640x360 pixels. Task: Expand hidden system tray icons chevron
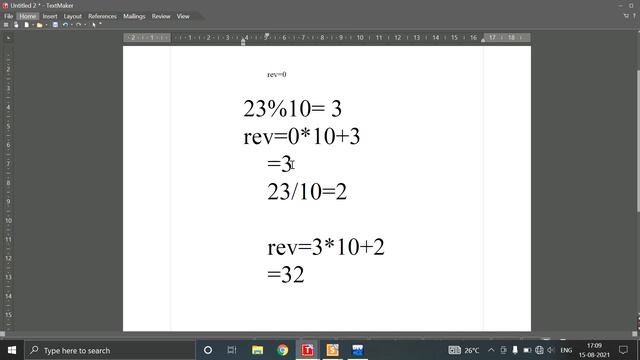pyautogui.click(x=491, y=350)
